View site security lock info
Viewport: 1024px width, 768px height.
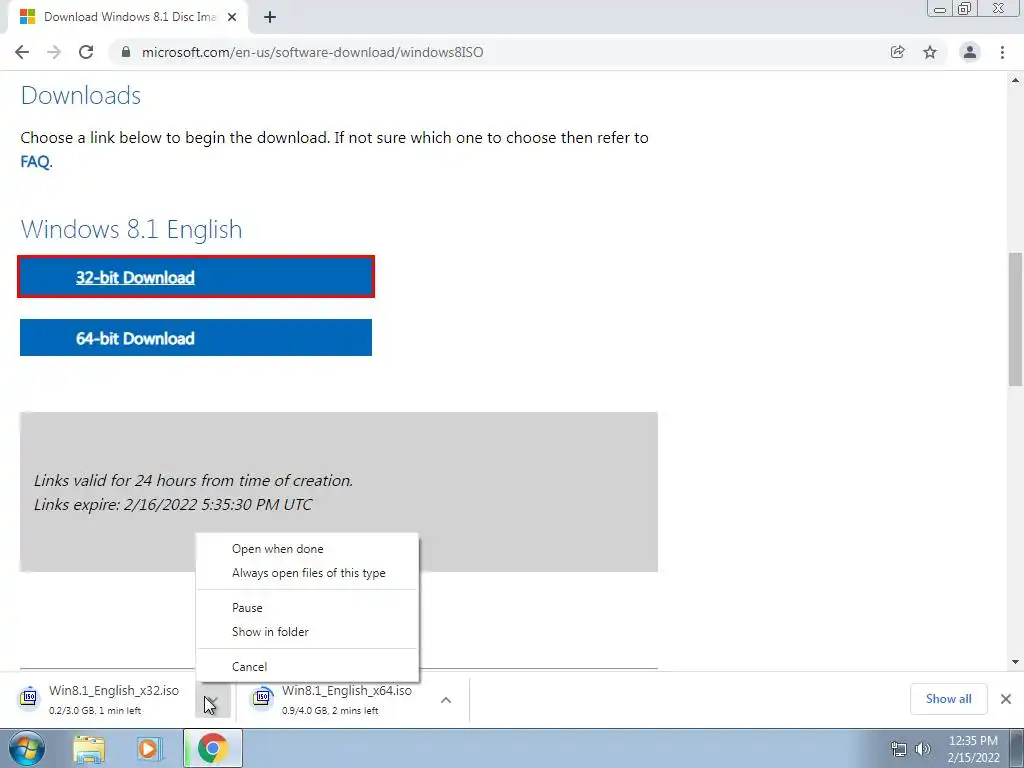pyautogui.click(x=126, y=52)
